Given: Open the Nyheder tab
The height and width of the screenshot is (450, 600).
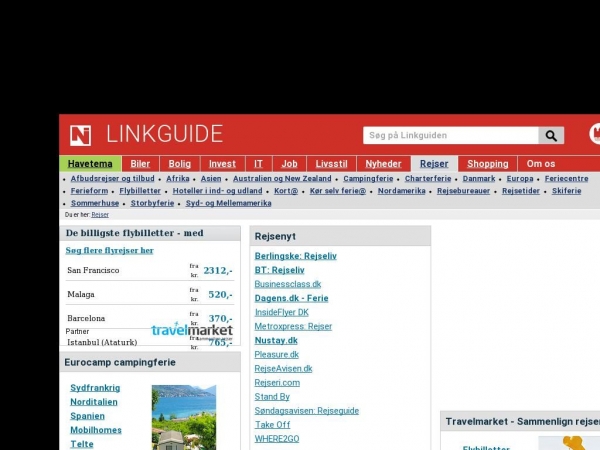Looking at the screenshot, I should tap(383, 164).
